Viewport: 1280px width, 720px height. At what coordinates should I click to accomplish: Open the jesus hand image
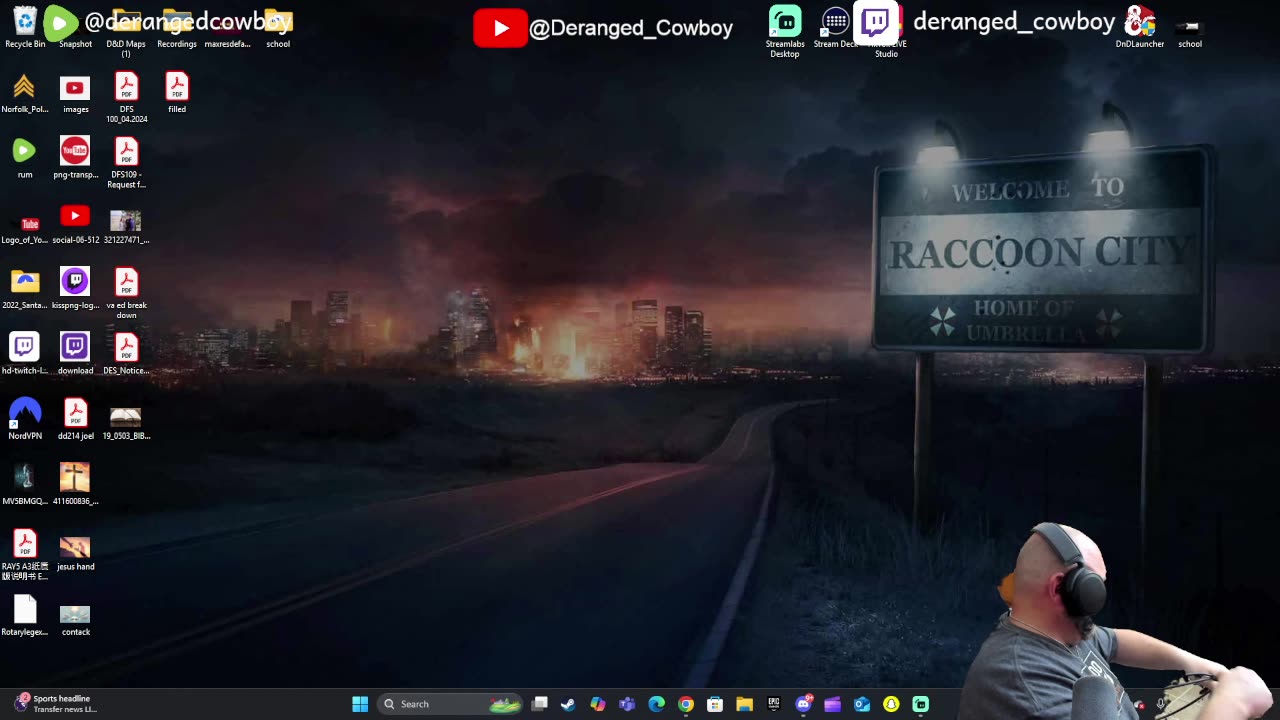pos(75,551)
